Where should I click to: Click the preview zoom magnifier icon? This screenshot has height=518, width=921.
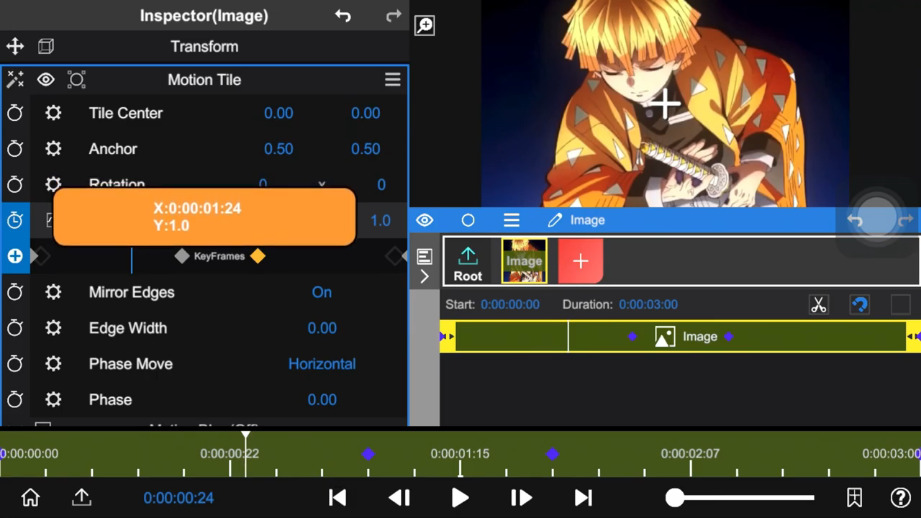point(425,25)
